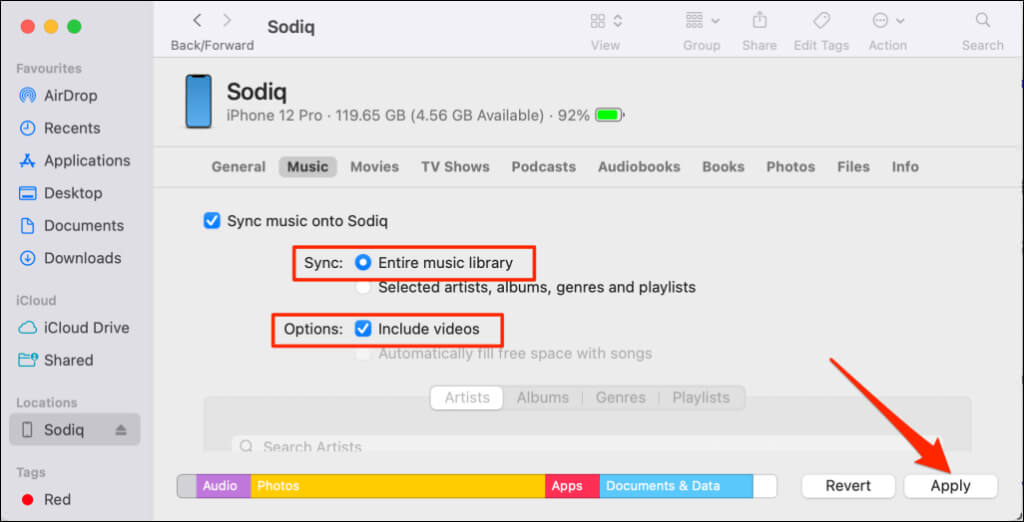1024x522 pixels.
Task: Switch to the Photos tab
Action: tap(790, 167)
